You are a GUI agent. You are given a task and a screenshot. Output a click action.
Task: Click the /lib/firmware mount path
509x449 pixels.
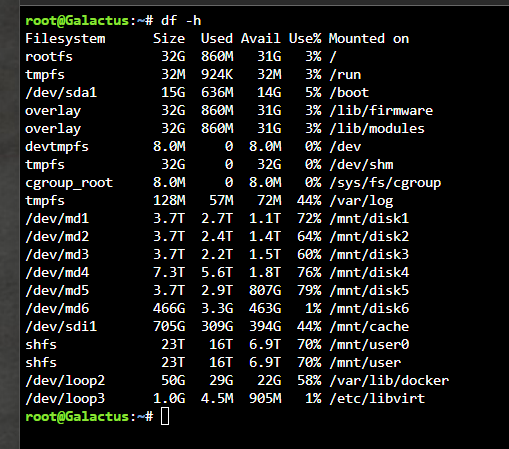(x=381, y=110)
